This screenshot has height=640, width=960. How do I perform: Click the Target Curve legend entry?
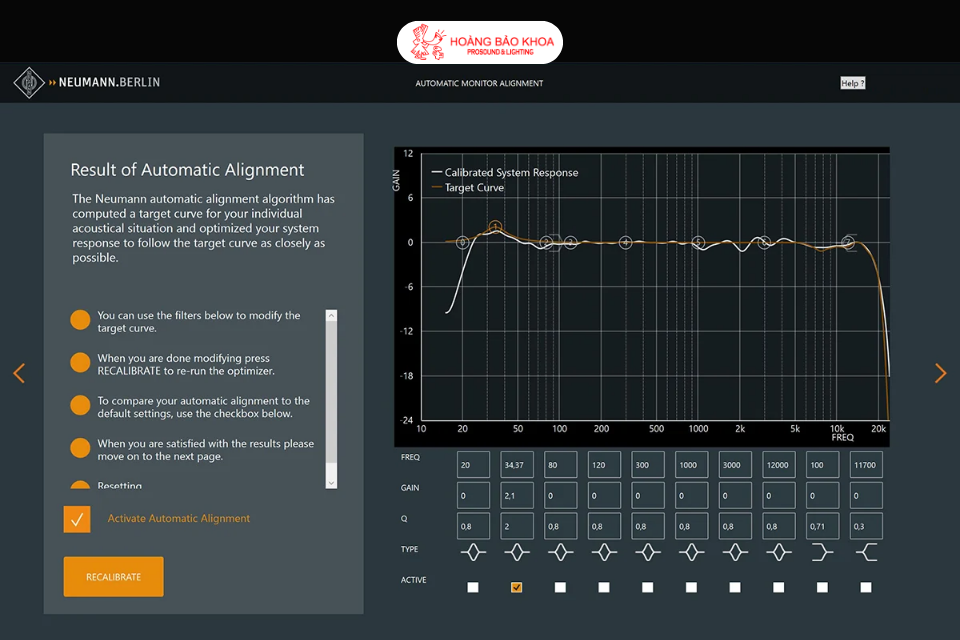pyautogui.click(x=468, y=187)
